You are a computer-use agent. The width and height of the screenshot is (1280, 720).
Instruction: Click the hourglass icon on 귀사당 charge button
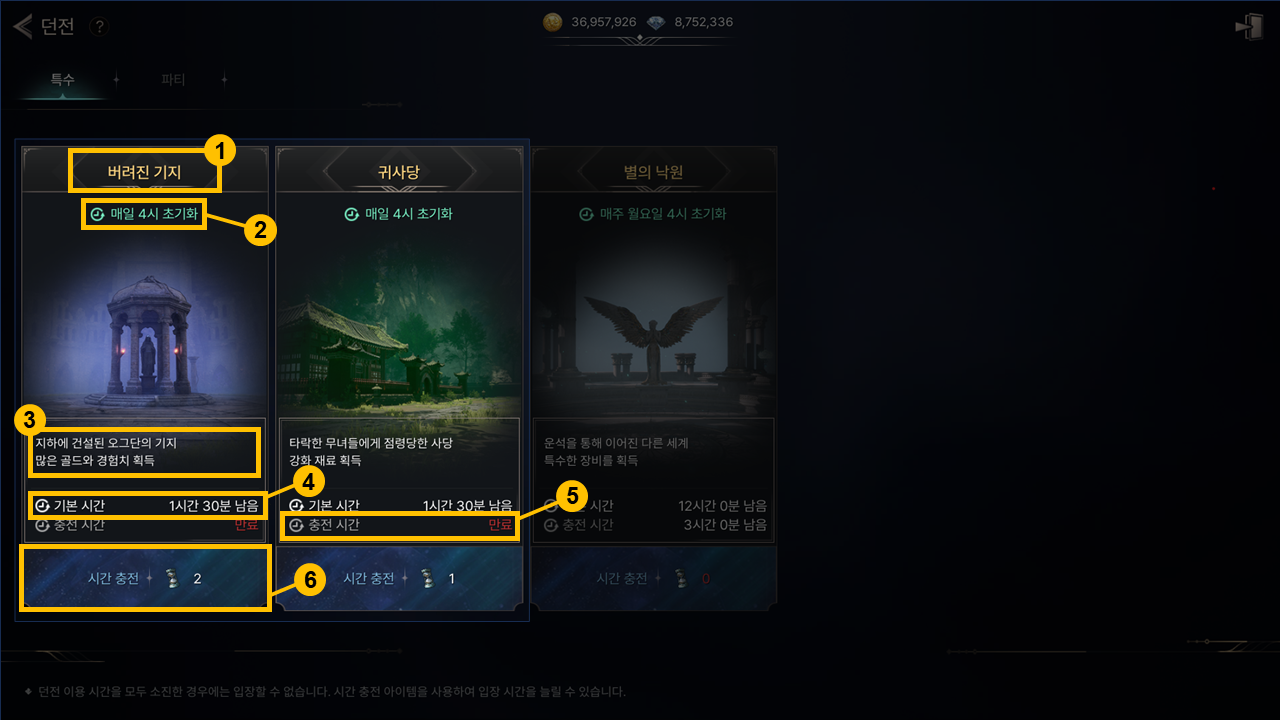(426, 578)
